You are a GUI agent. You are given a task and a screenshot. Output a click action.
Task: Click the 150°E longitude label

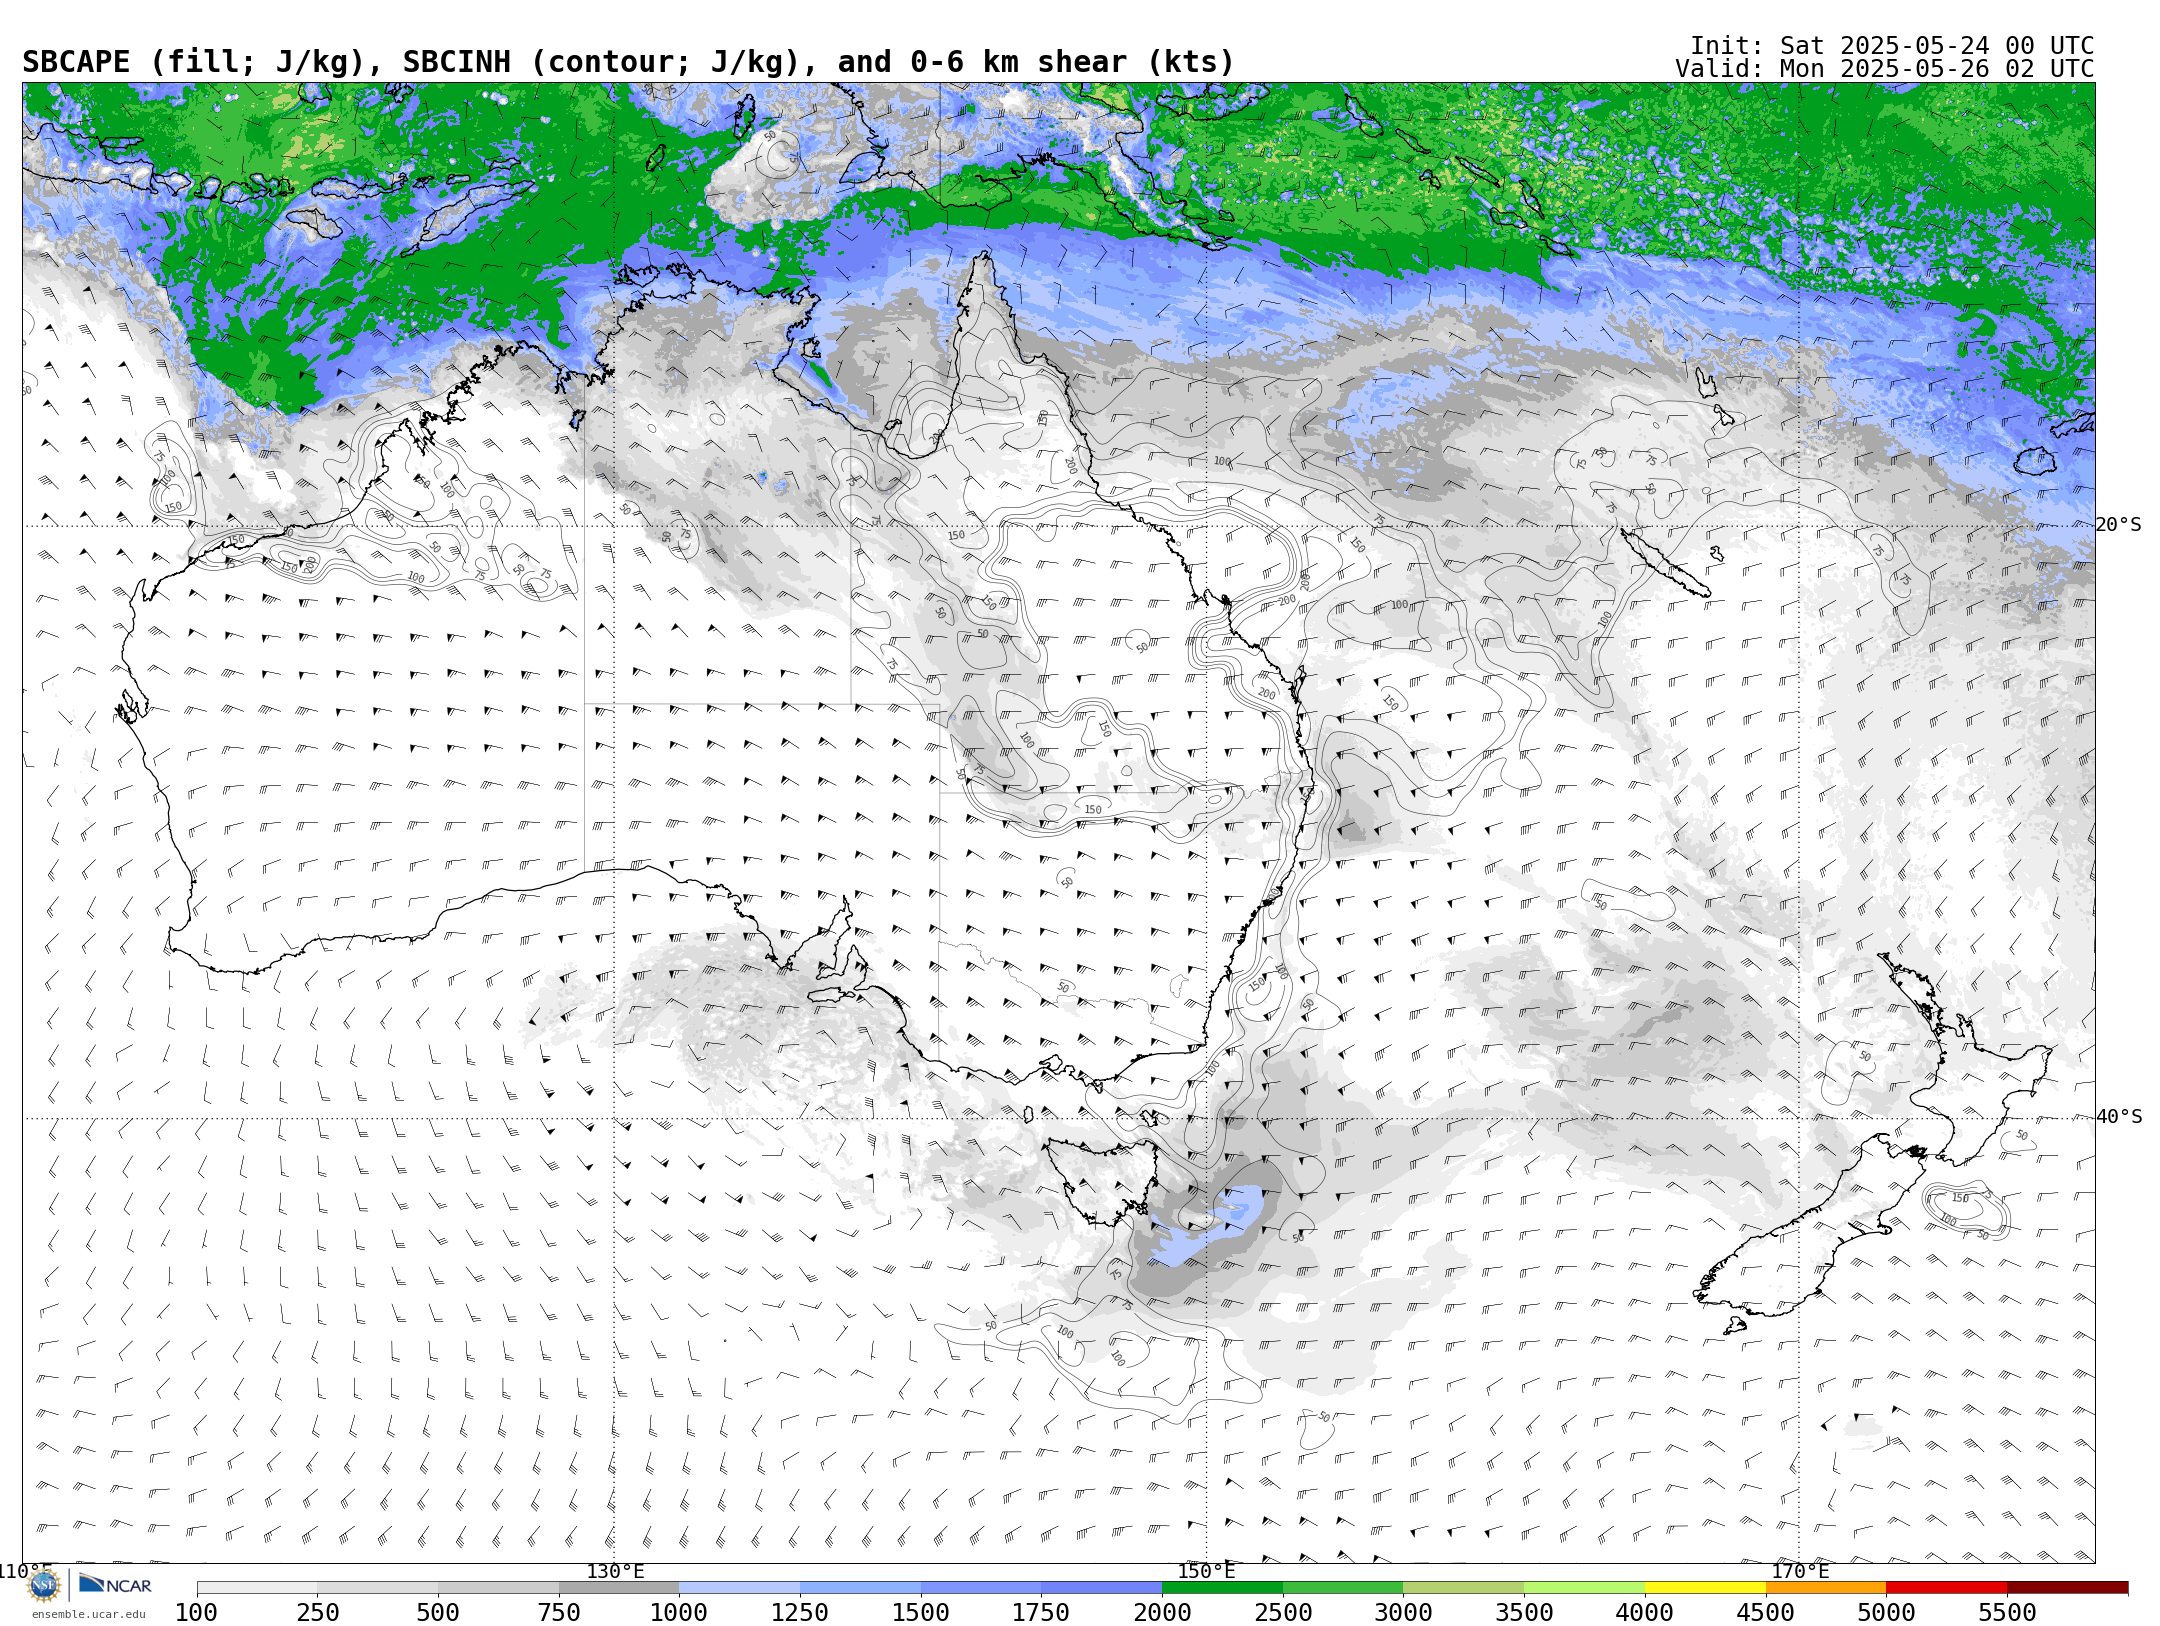pos(1206,1571)
